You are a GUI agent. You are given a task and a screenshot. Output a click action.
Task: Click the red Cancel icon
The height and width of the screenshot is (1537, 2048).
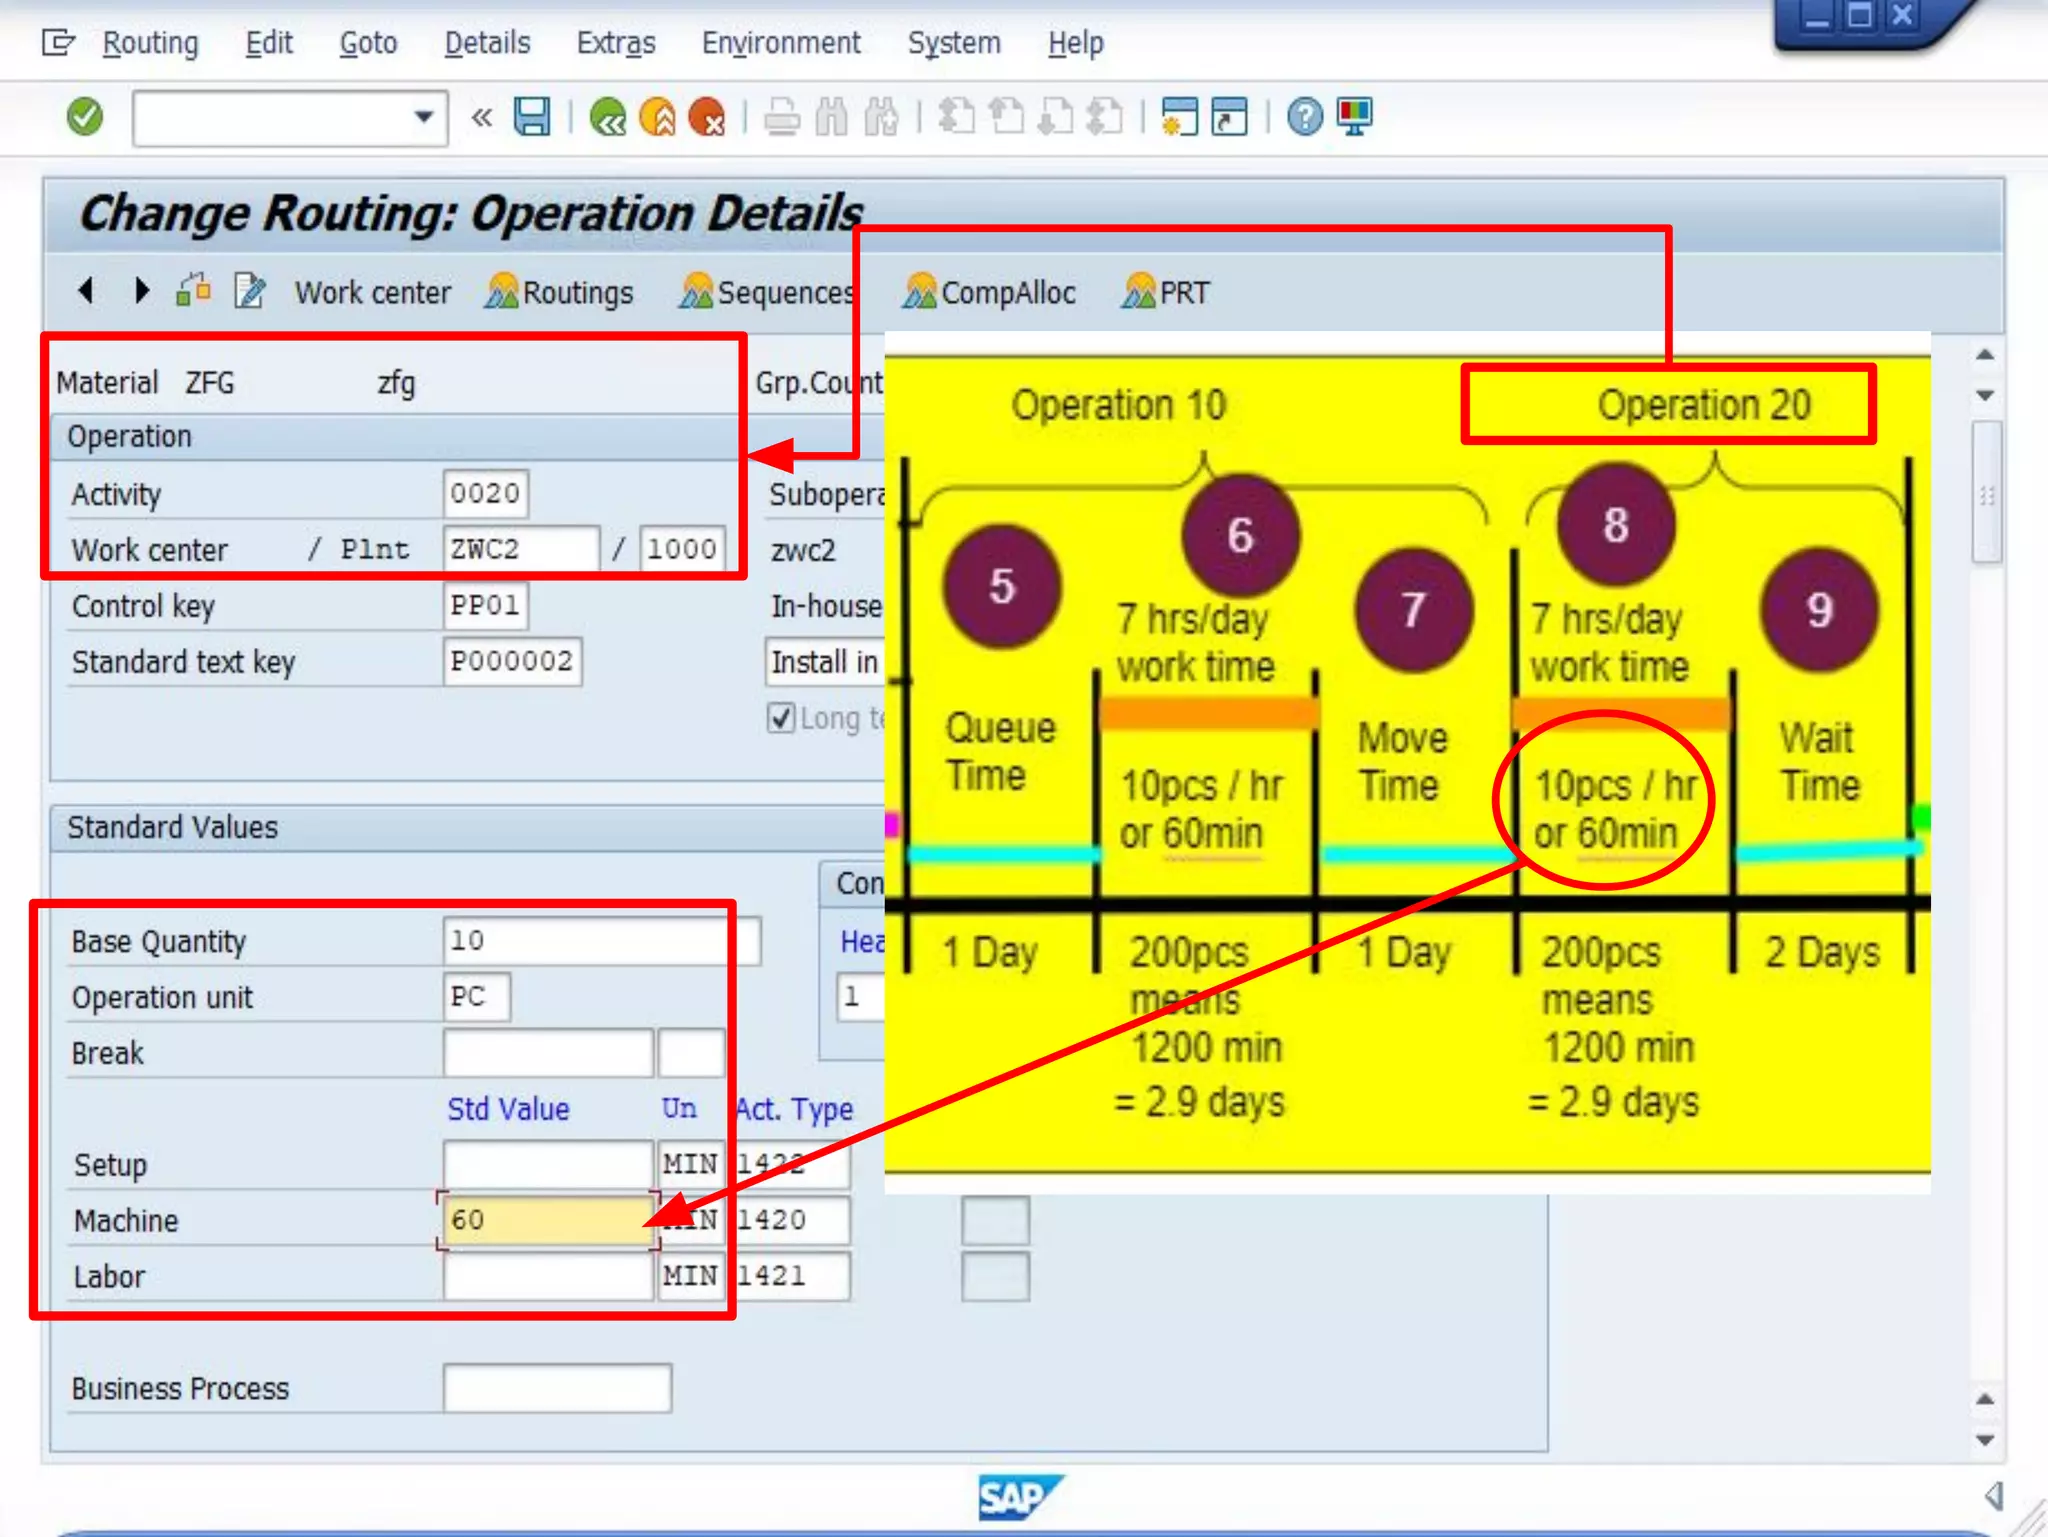coord(707,117)
